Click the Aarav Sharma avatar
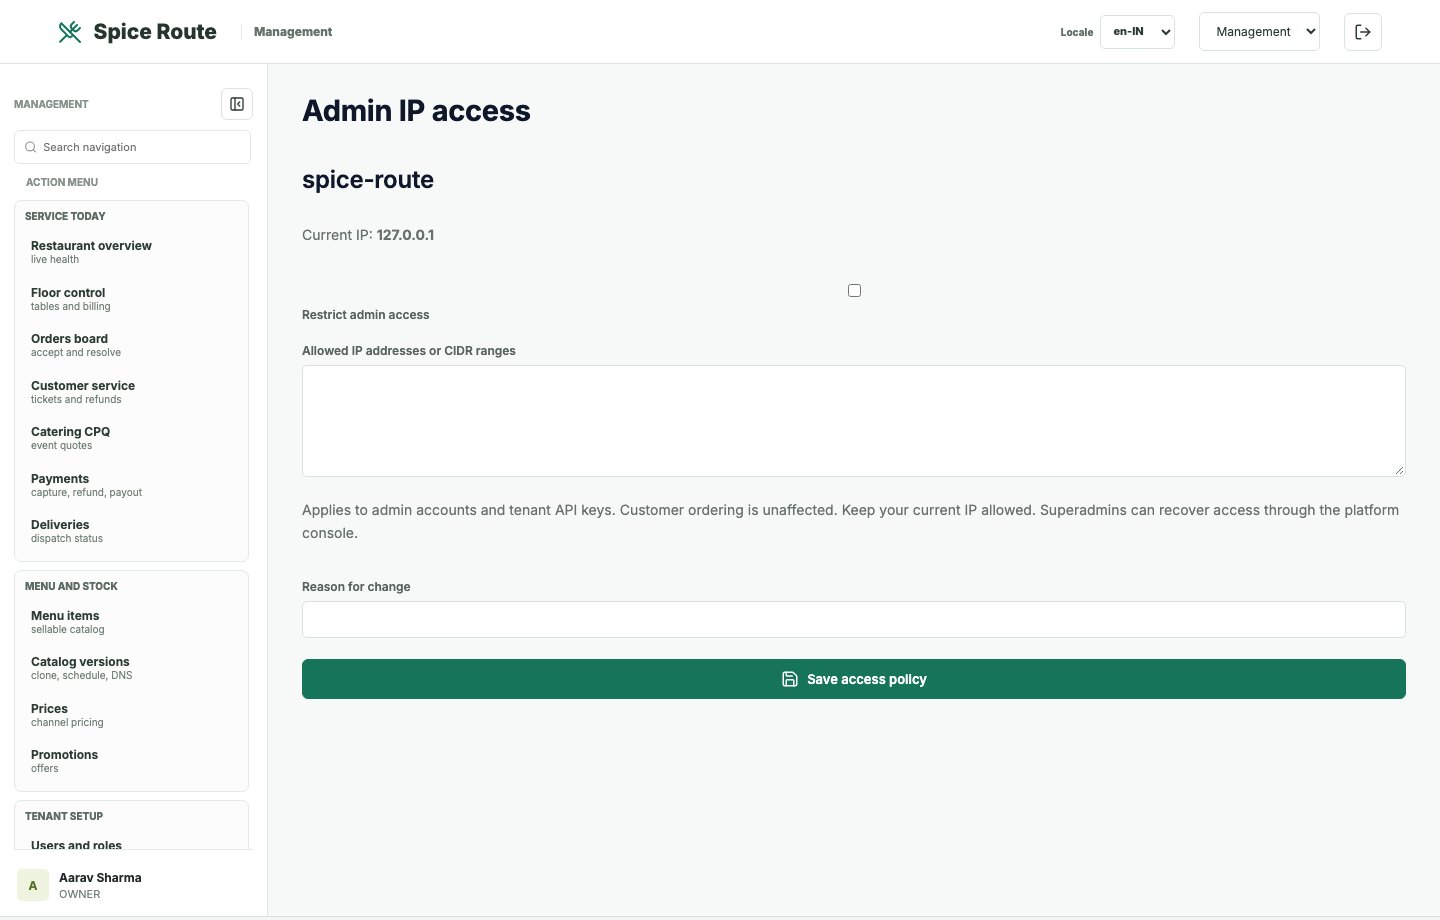The image size is (1440, 920). [x=33, y=885]
